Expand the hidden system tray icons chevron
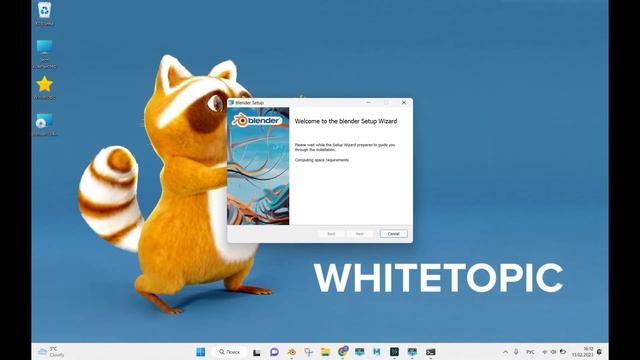Viewport: 640px width, 360px height. (505, 352)
